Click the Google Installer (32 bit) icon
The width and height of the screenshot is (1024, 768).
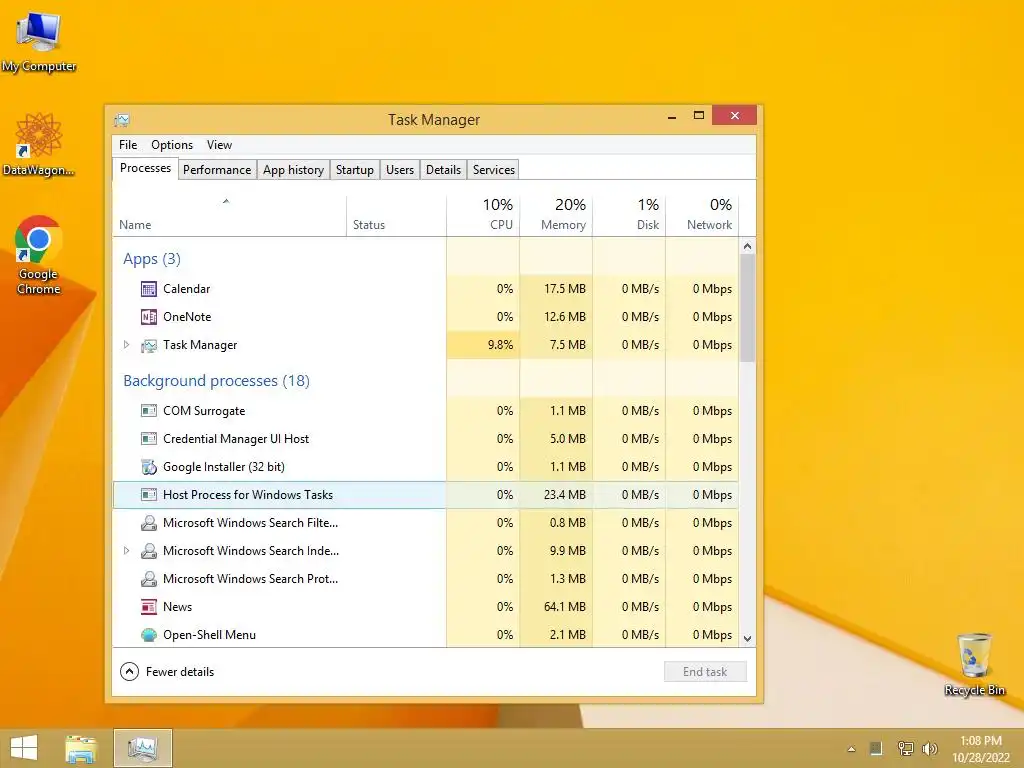pos(149,467)
